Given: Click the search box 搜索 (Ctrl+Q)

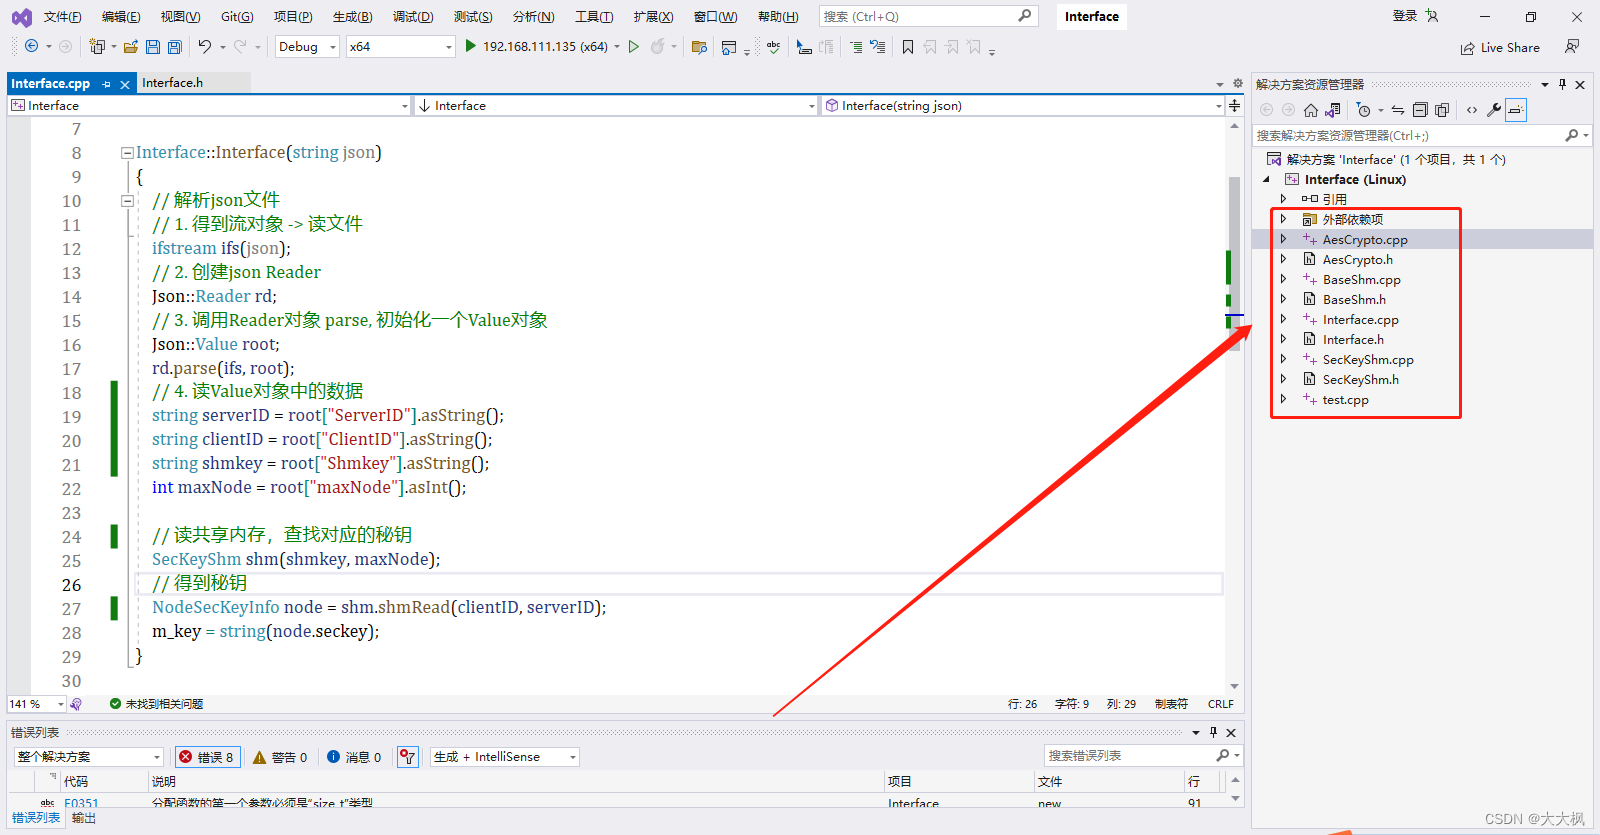Looking at the screenshot, I should [928, 16].
